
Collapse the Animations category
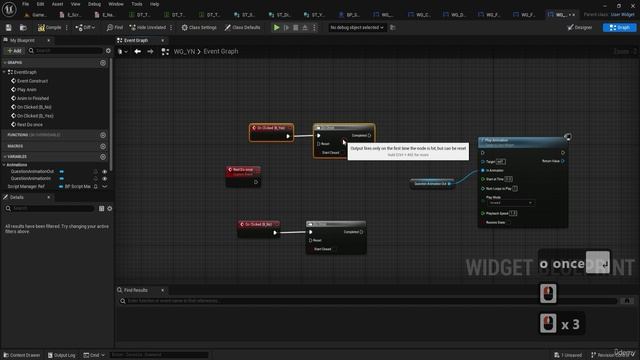tap(4, 165)
